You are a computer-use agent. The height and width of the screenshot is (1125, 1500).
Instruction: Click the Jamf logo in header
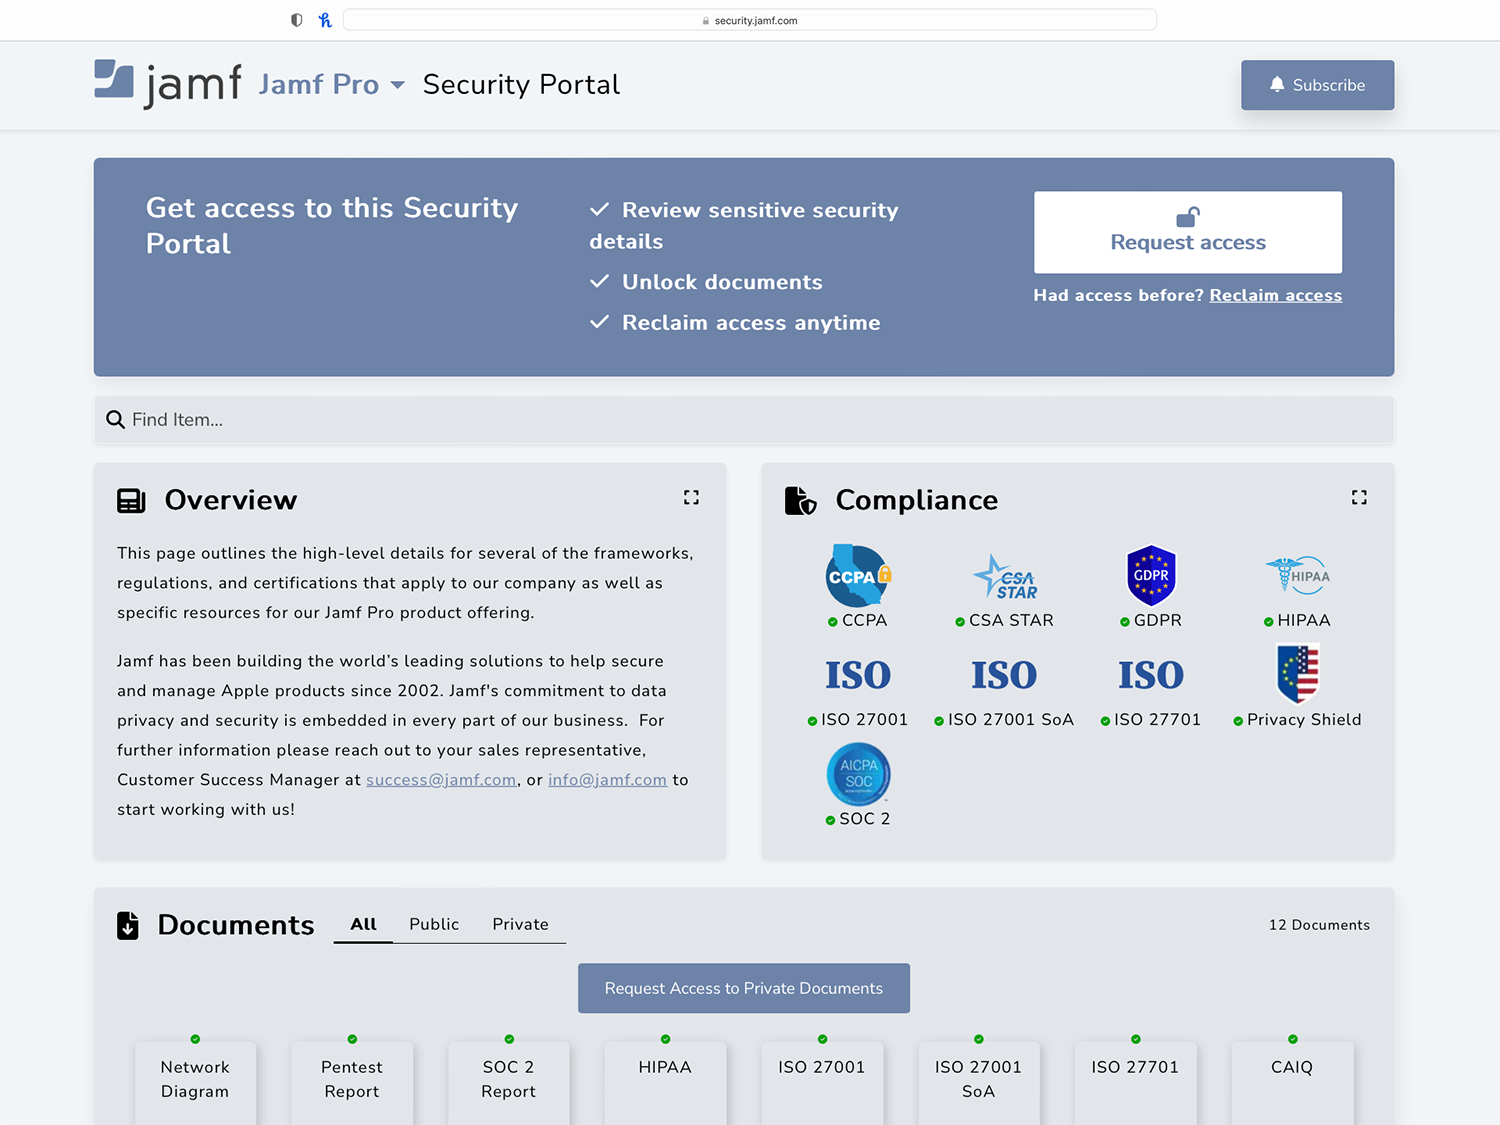click(x=168, y=84)
